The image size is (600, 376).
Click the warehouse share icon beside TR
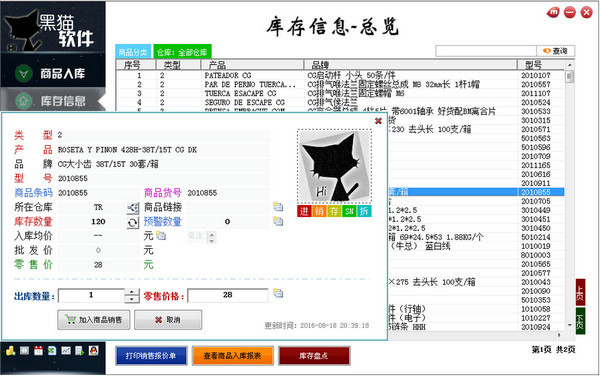[x=132, y=208]
